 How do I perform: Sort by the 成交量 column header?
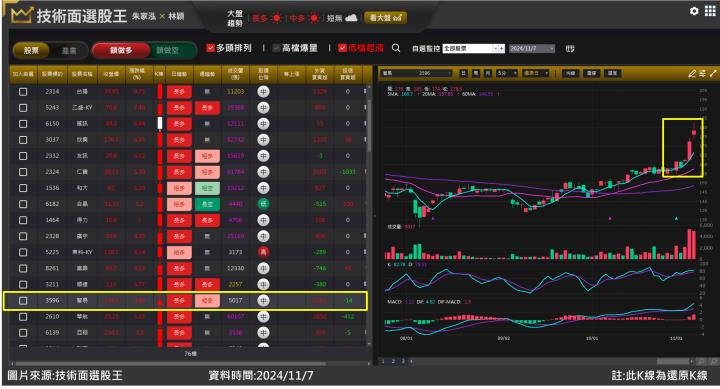(235, 74)
